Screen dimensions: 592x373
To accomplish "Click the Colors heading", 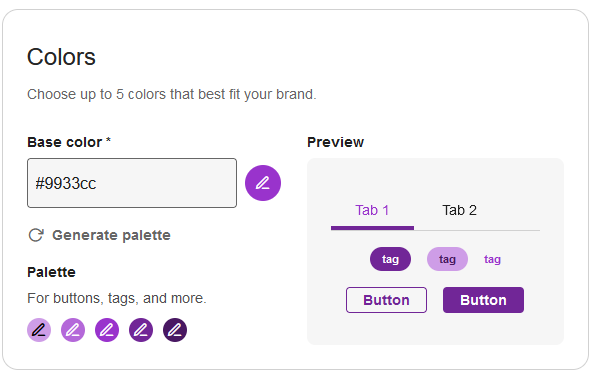I will 61,57.
